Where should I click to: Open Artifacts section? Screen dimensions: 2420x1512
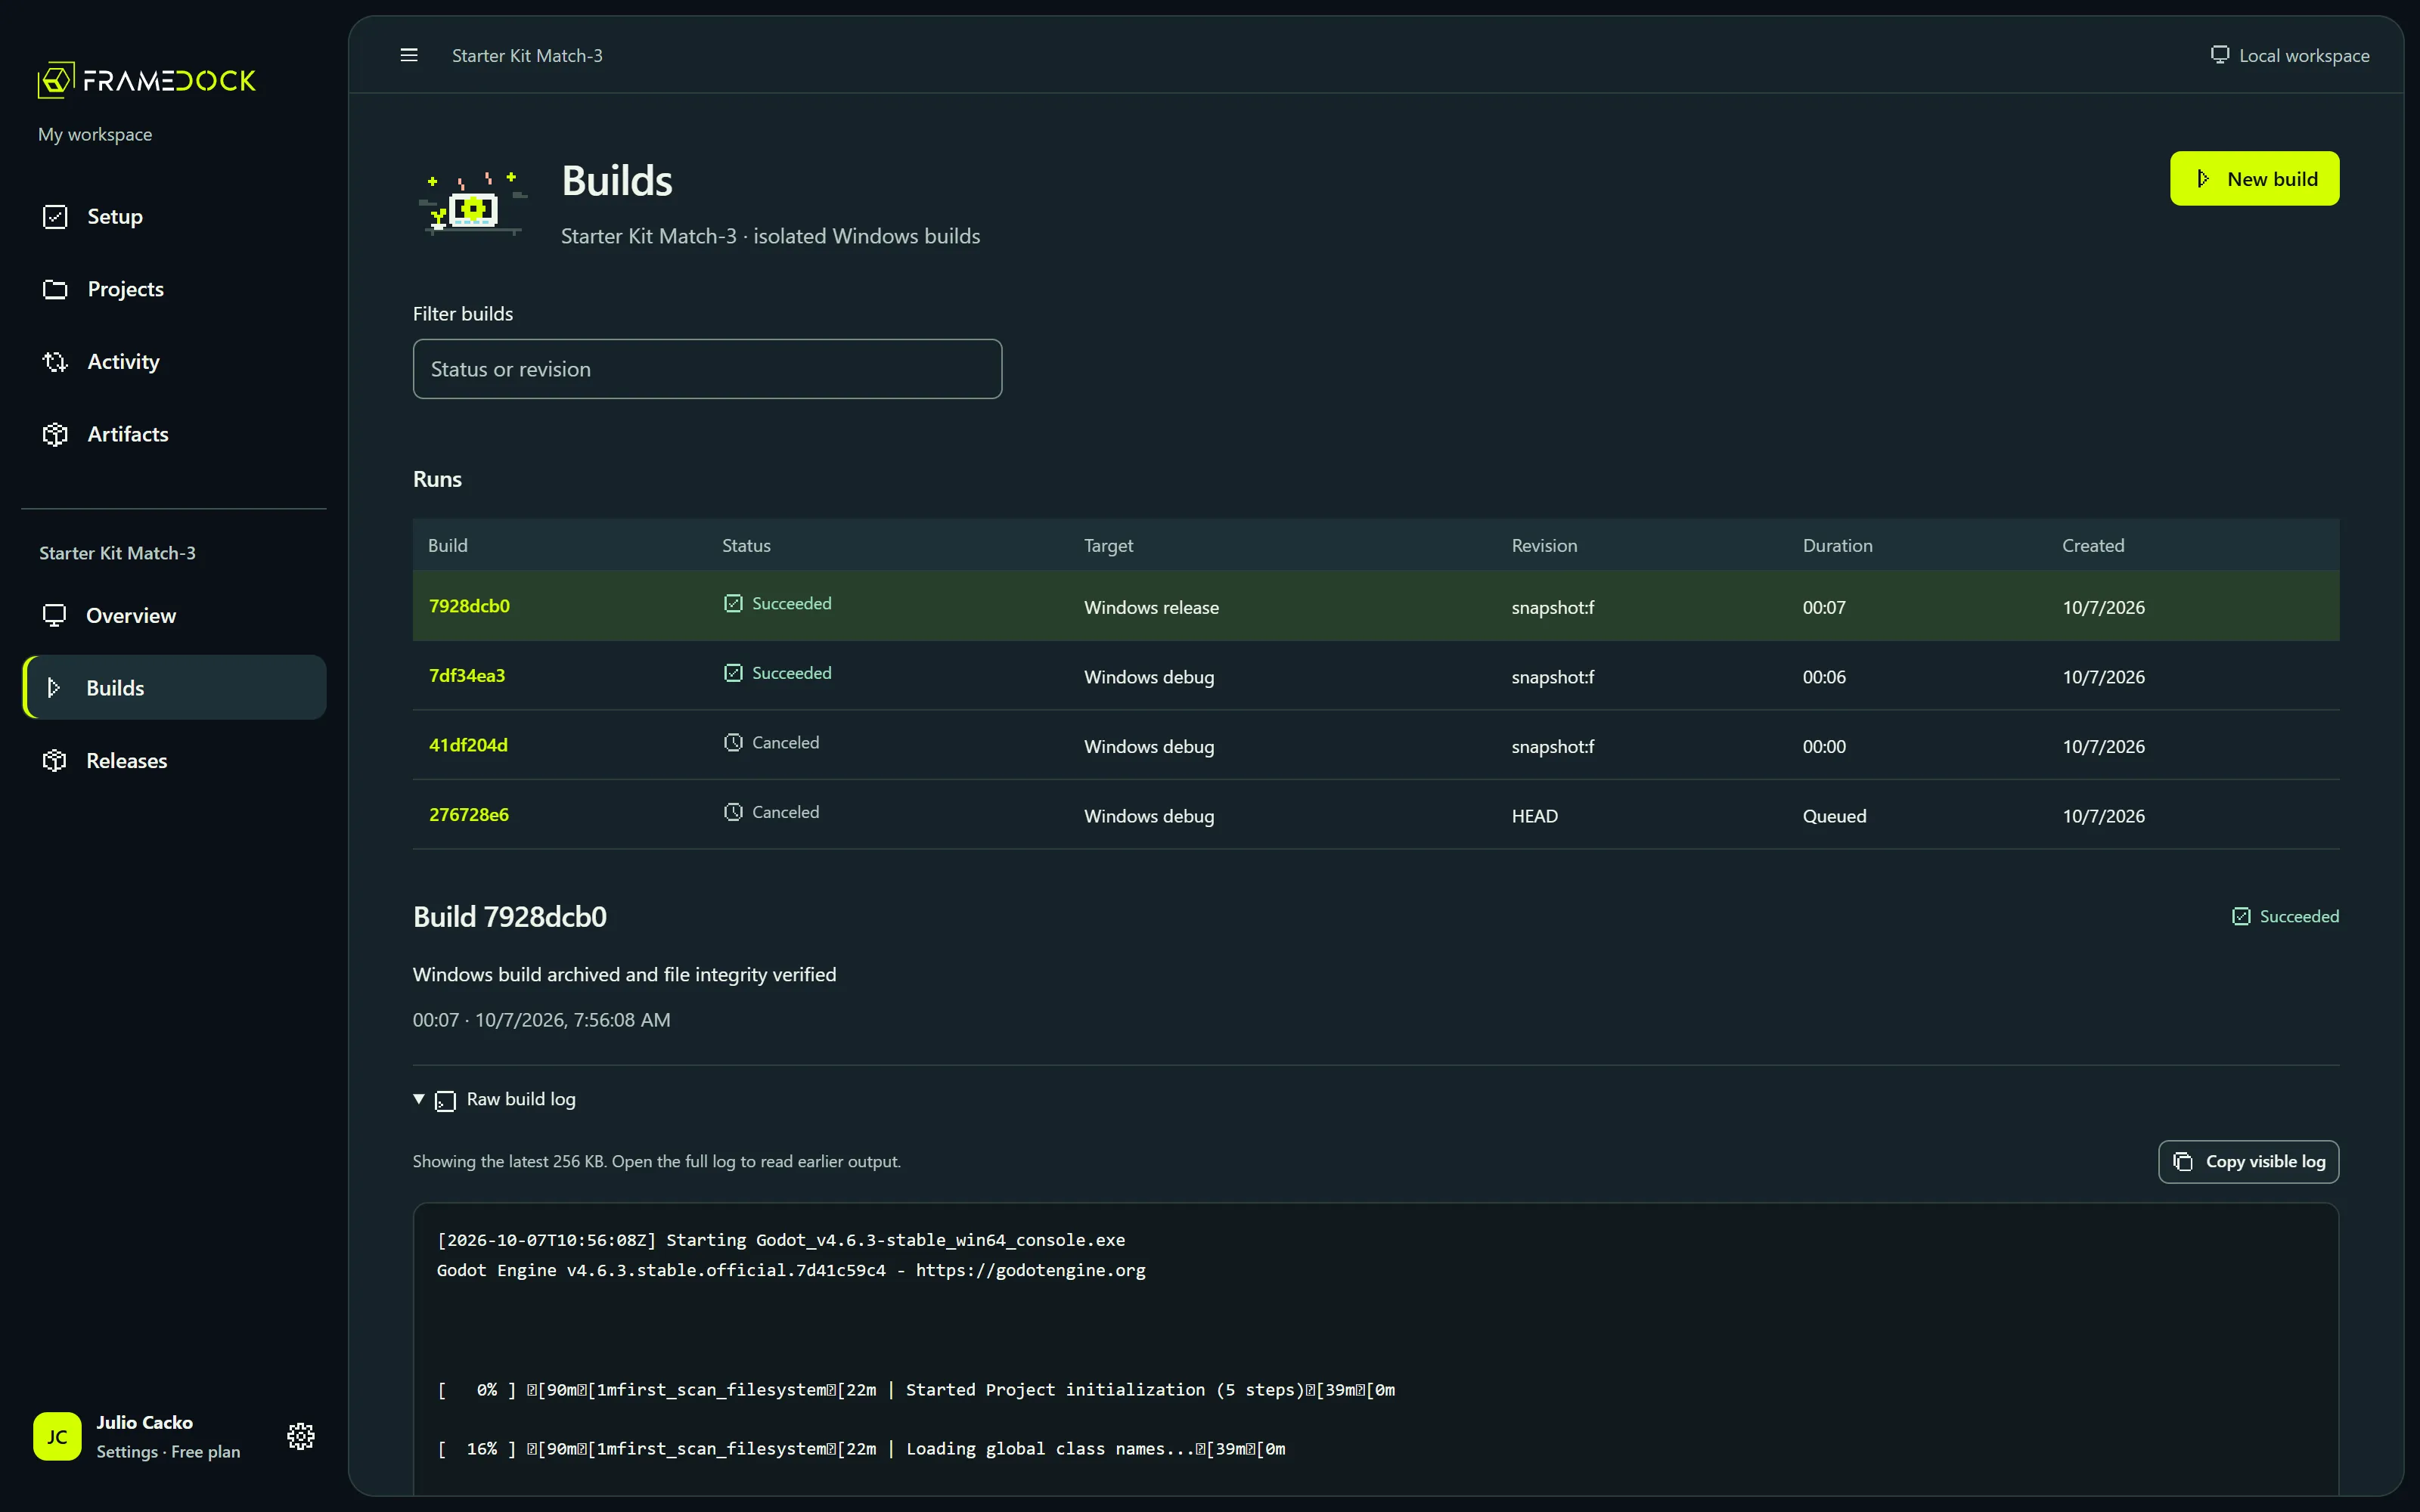tap(174, 434)
